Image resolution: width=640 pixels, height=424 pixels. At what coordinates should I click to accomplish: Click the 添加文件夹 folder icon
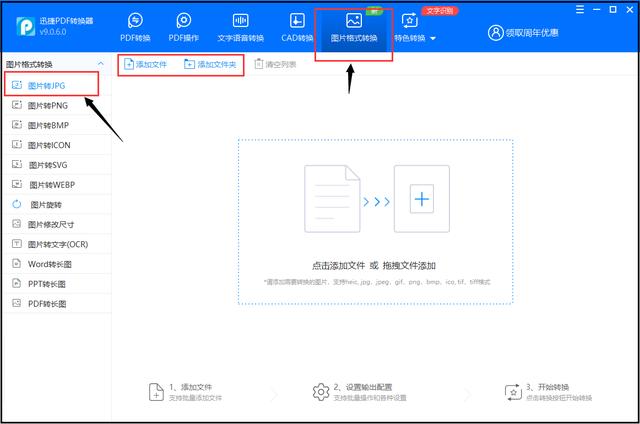click(x=189, y=64)
